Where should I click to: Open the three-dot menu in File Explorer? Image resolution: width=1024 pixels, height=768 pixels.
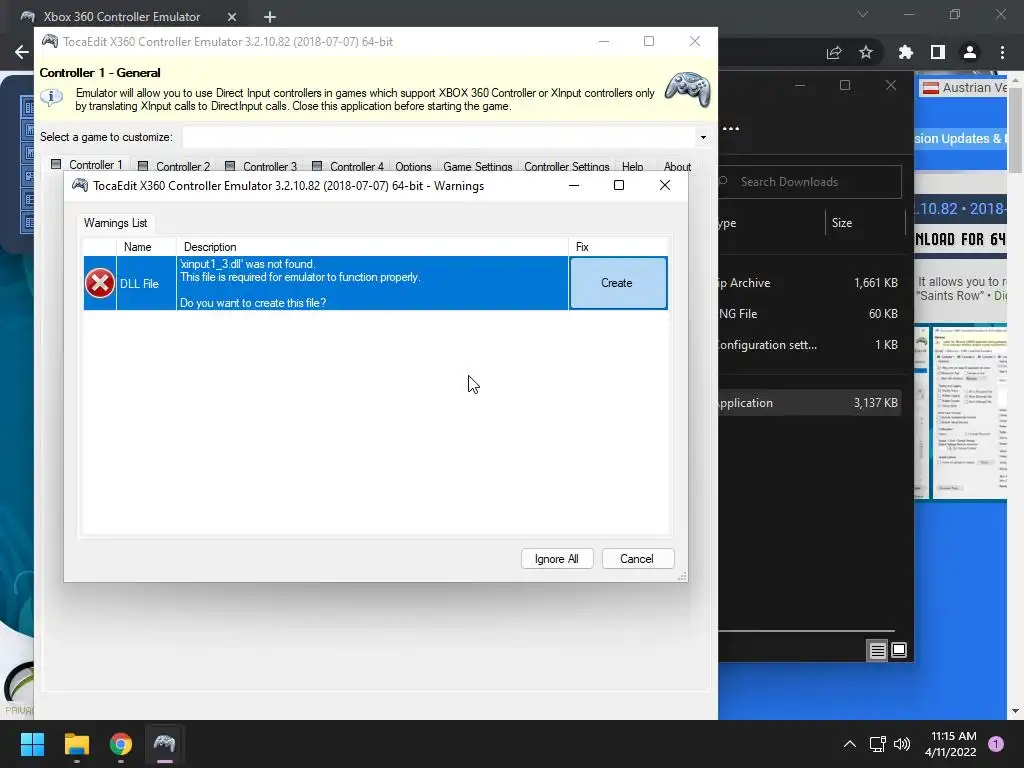(731, 129)
